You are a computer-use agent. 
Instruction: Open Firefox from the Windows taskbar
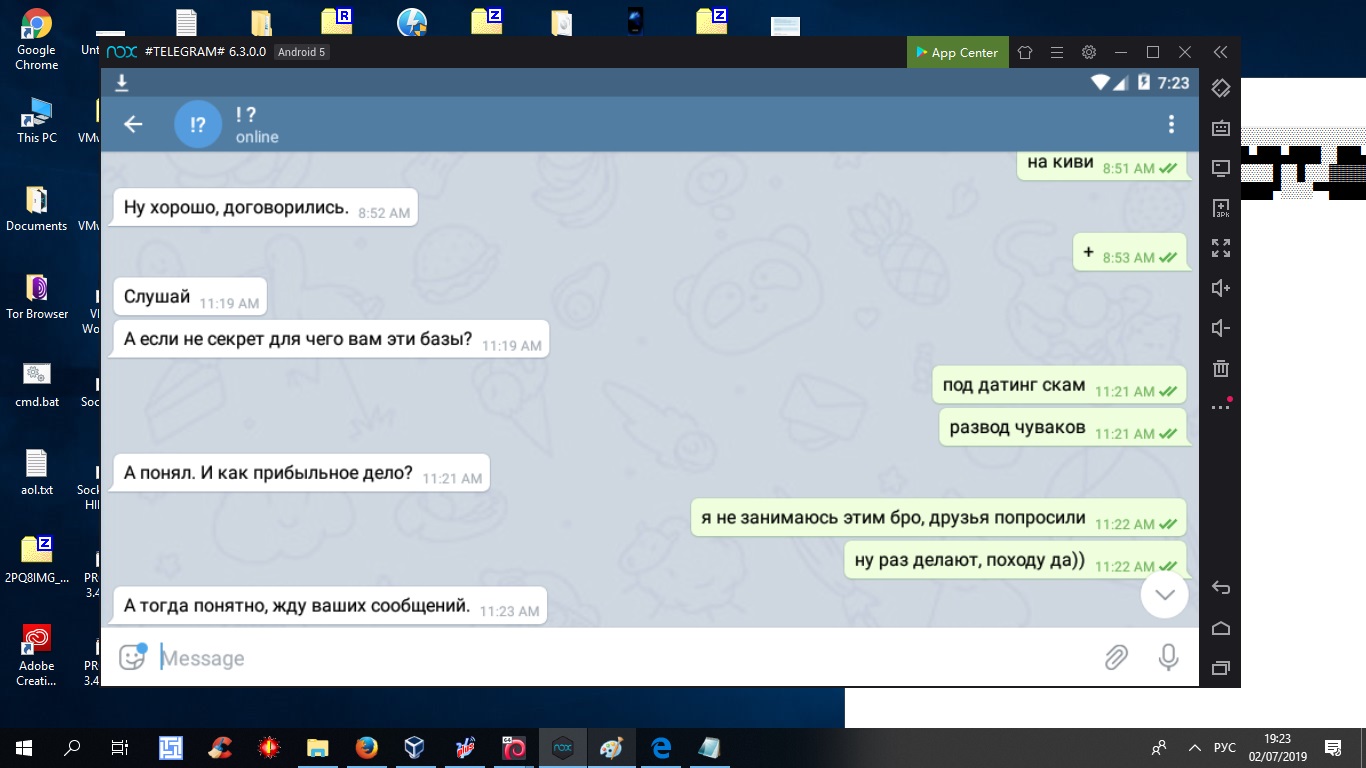pos(366,748)
